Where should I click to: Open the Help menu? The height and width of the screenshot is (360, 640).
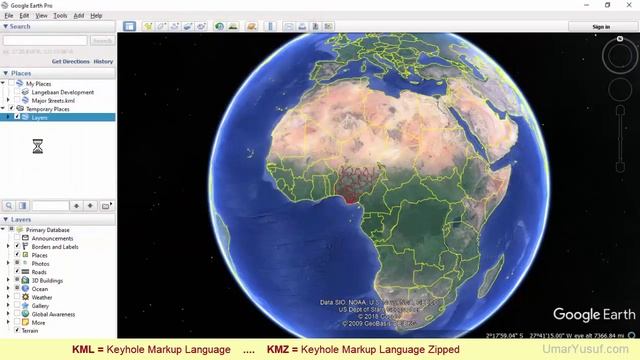(96, 16)
